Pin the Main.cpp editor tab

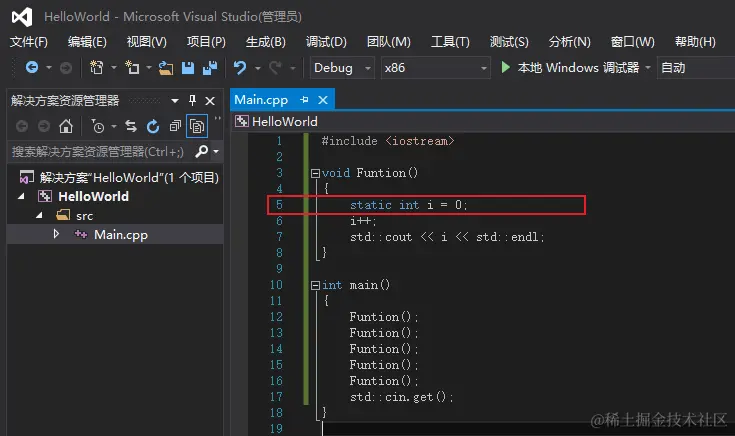point(304,100)
